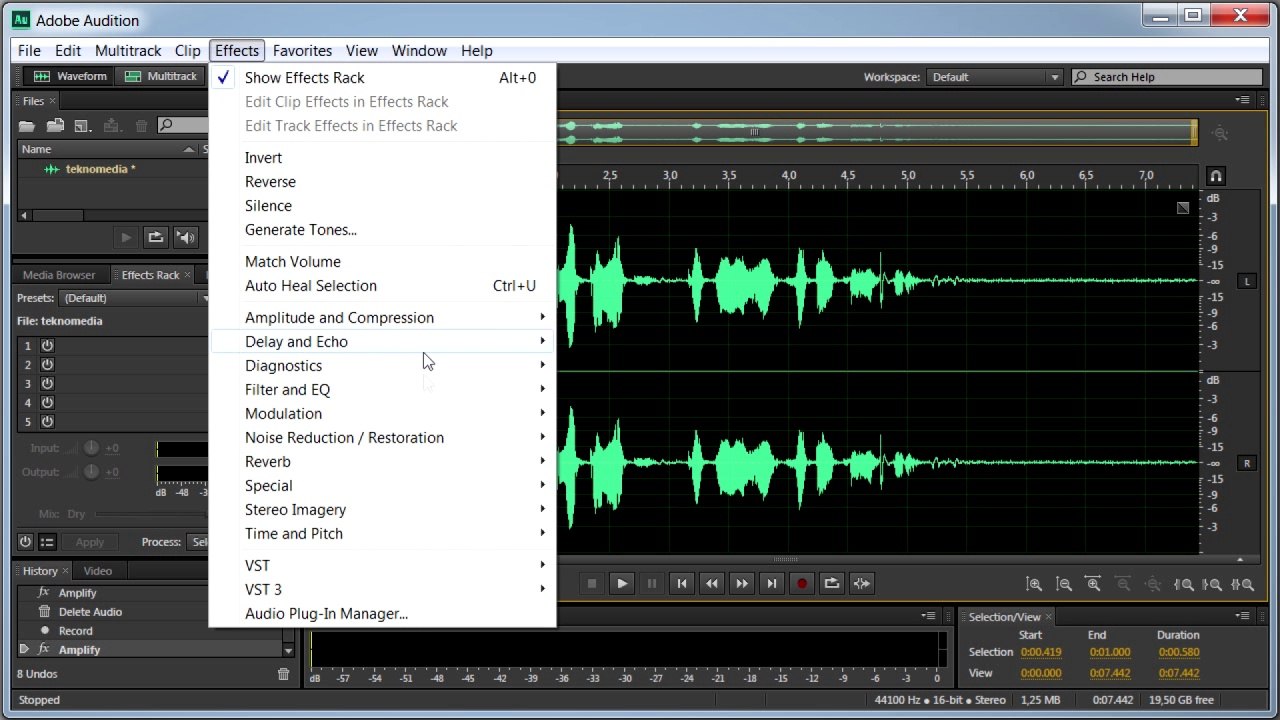Click Move Playhead to Previous button
The height and width of the screenshot is (720, 1280).
[682, 583]
